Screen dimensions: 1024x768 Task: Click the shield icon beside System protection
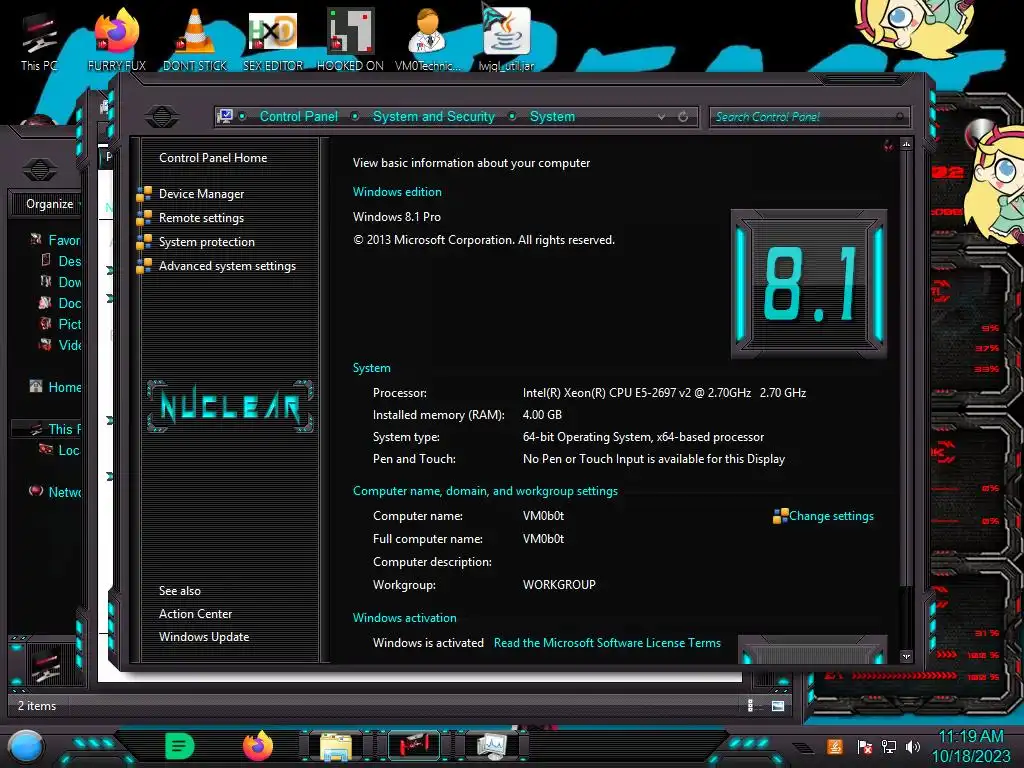coord(144,242)
